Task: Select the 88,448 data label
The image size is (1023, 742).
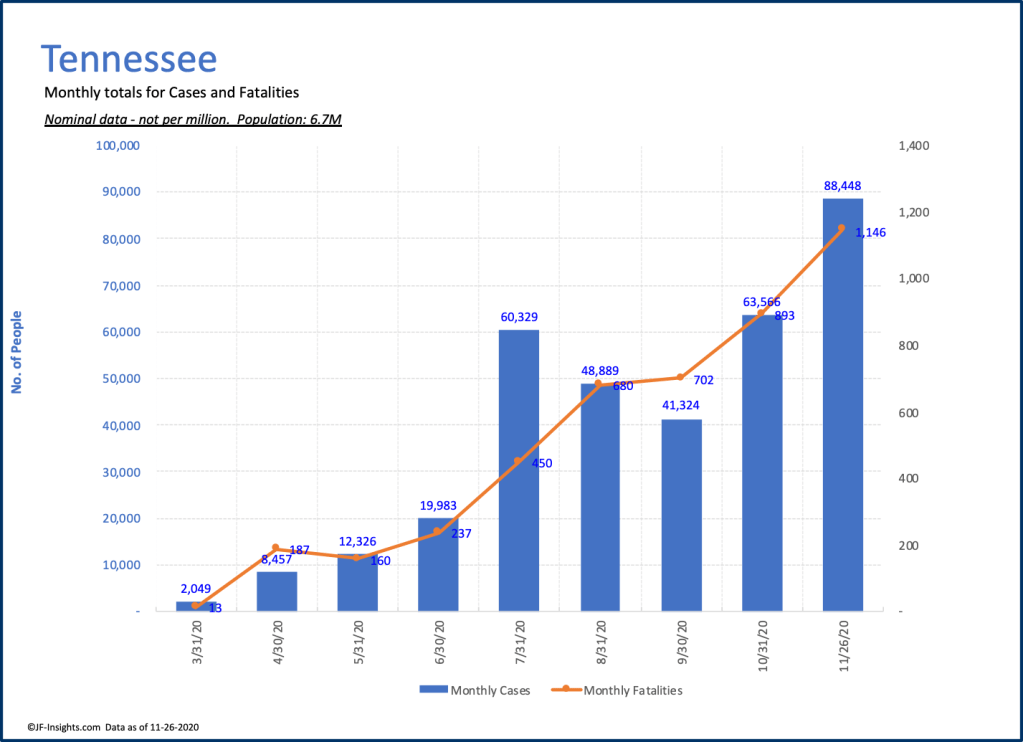Action: tap(842, 185)
